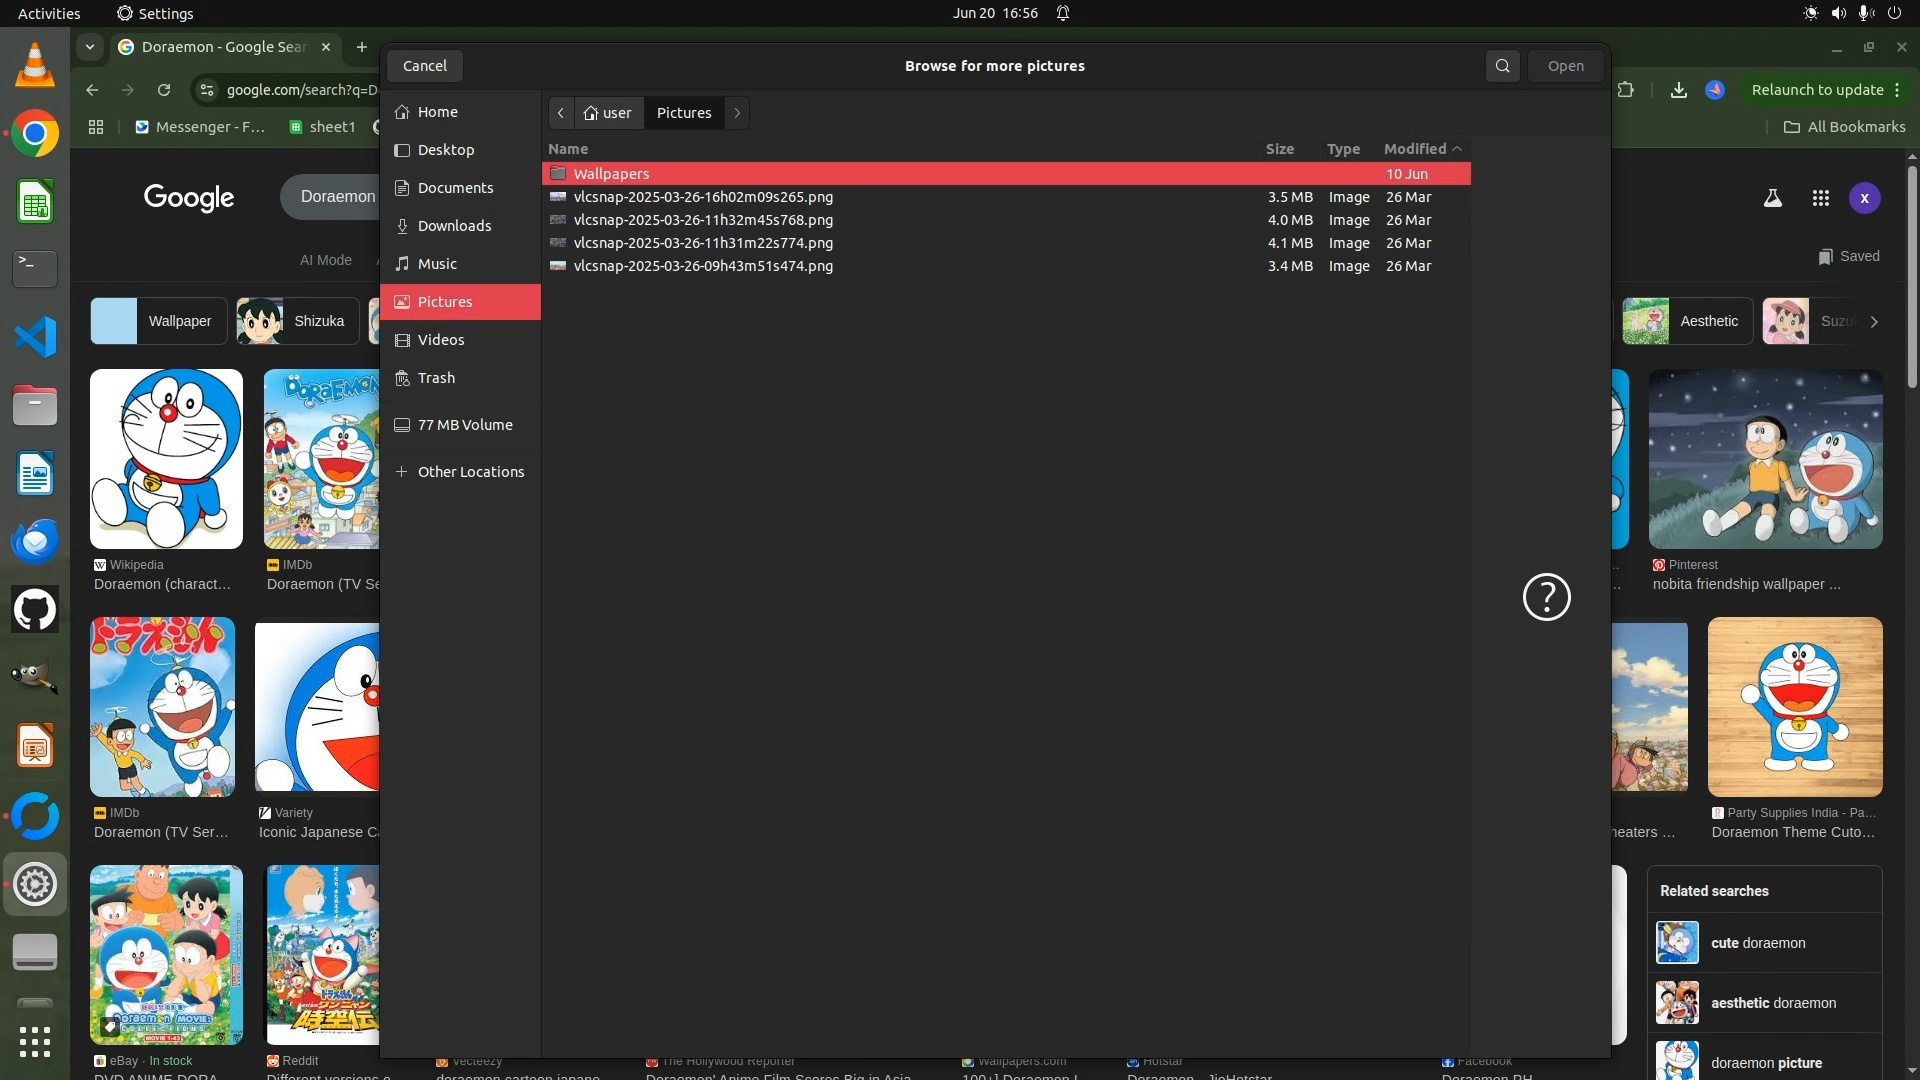
Task: Open the Trash location in sidebar
Action: 436,378
